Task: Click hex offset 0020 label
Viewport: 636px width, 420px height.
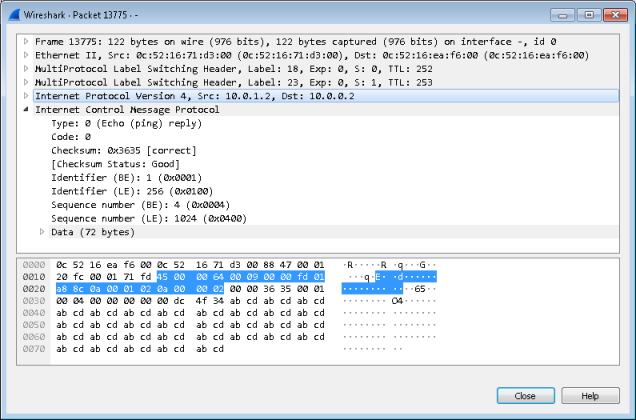Action: click(34, 289)
